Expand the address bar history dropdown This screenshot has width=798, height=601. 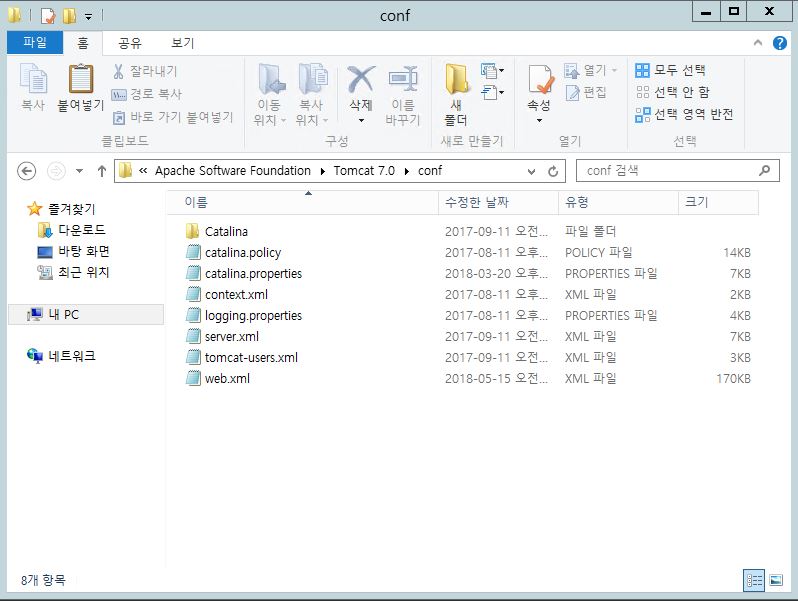tap(531, 171)
